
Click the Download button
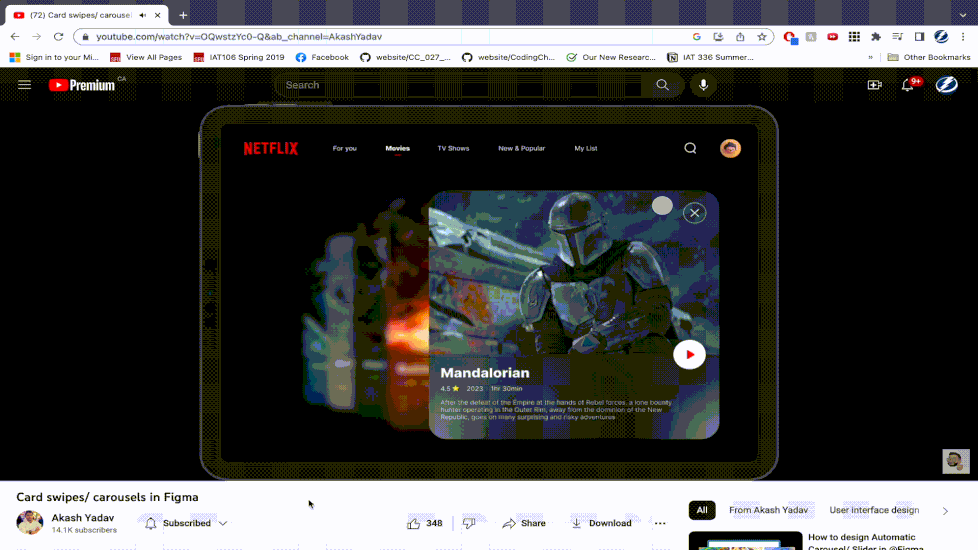[x=601, y=523]
